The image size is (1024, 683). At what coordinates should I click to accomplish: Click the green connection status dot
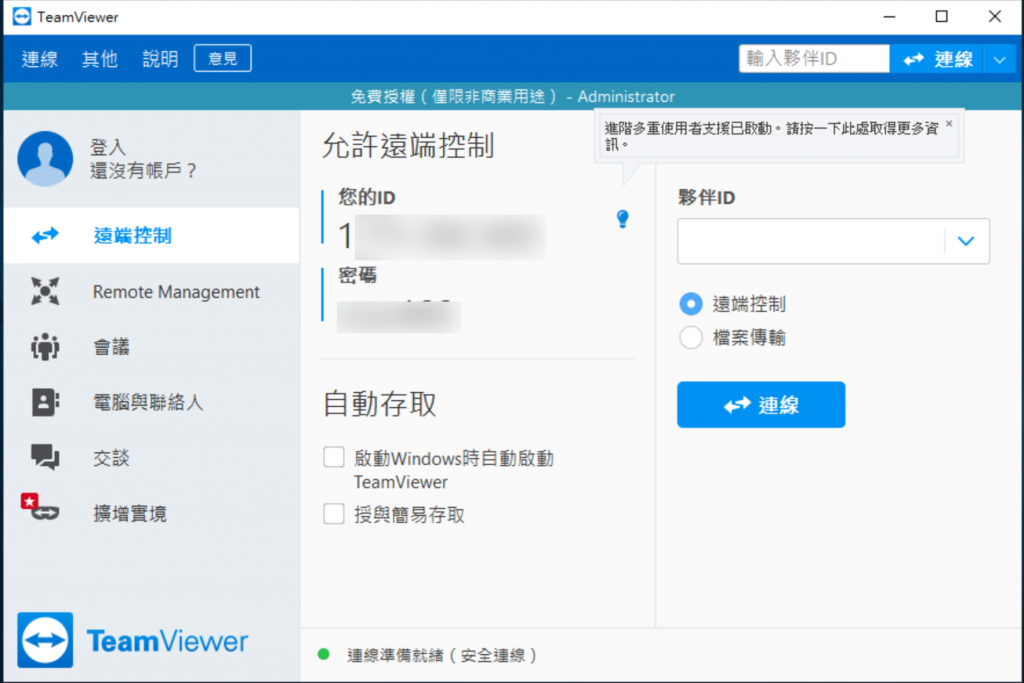point(323,654)
